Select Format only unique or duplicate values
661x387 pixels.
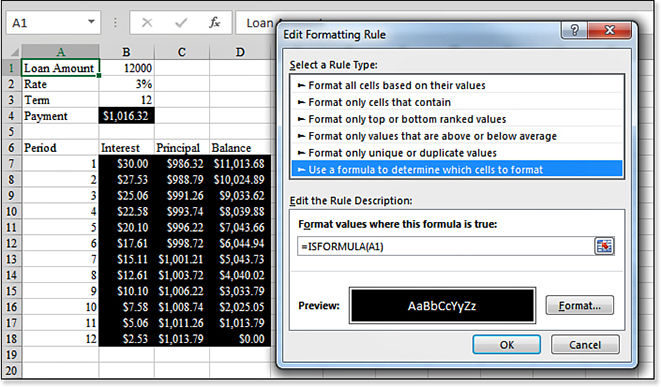click(x=457, y=153)
